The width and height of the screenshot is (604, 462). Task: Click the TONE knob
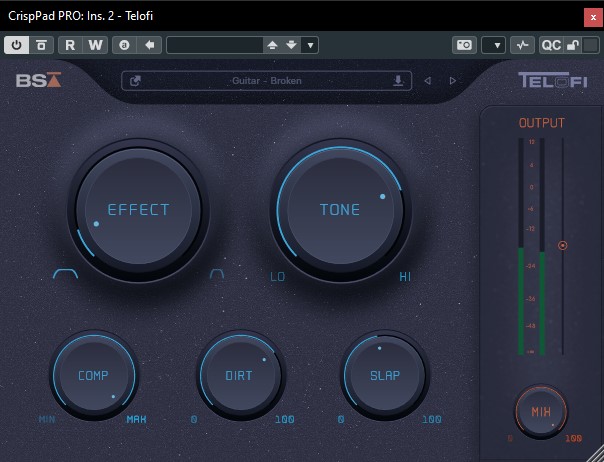coord(341,210)
